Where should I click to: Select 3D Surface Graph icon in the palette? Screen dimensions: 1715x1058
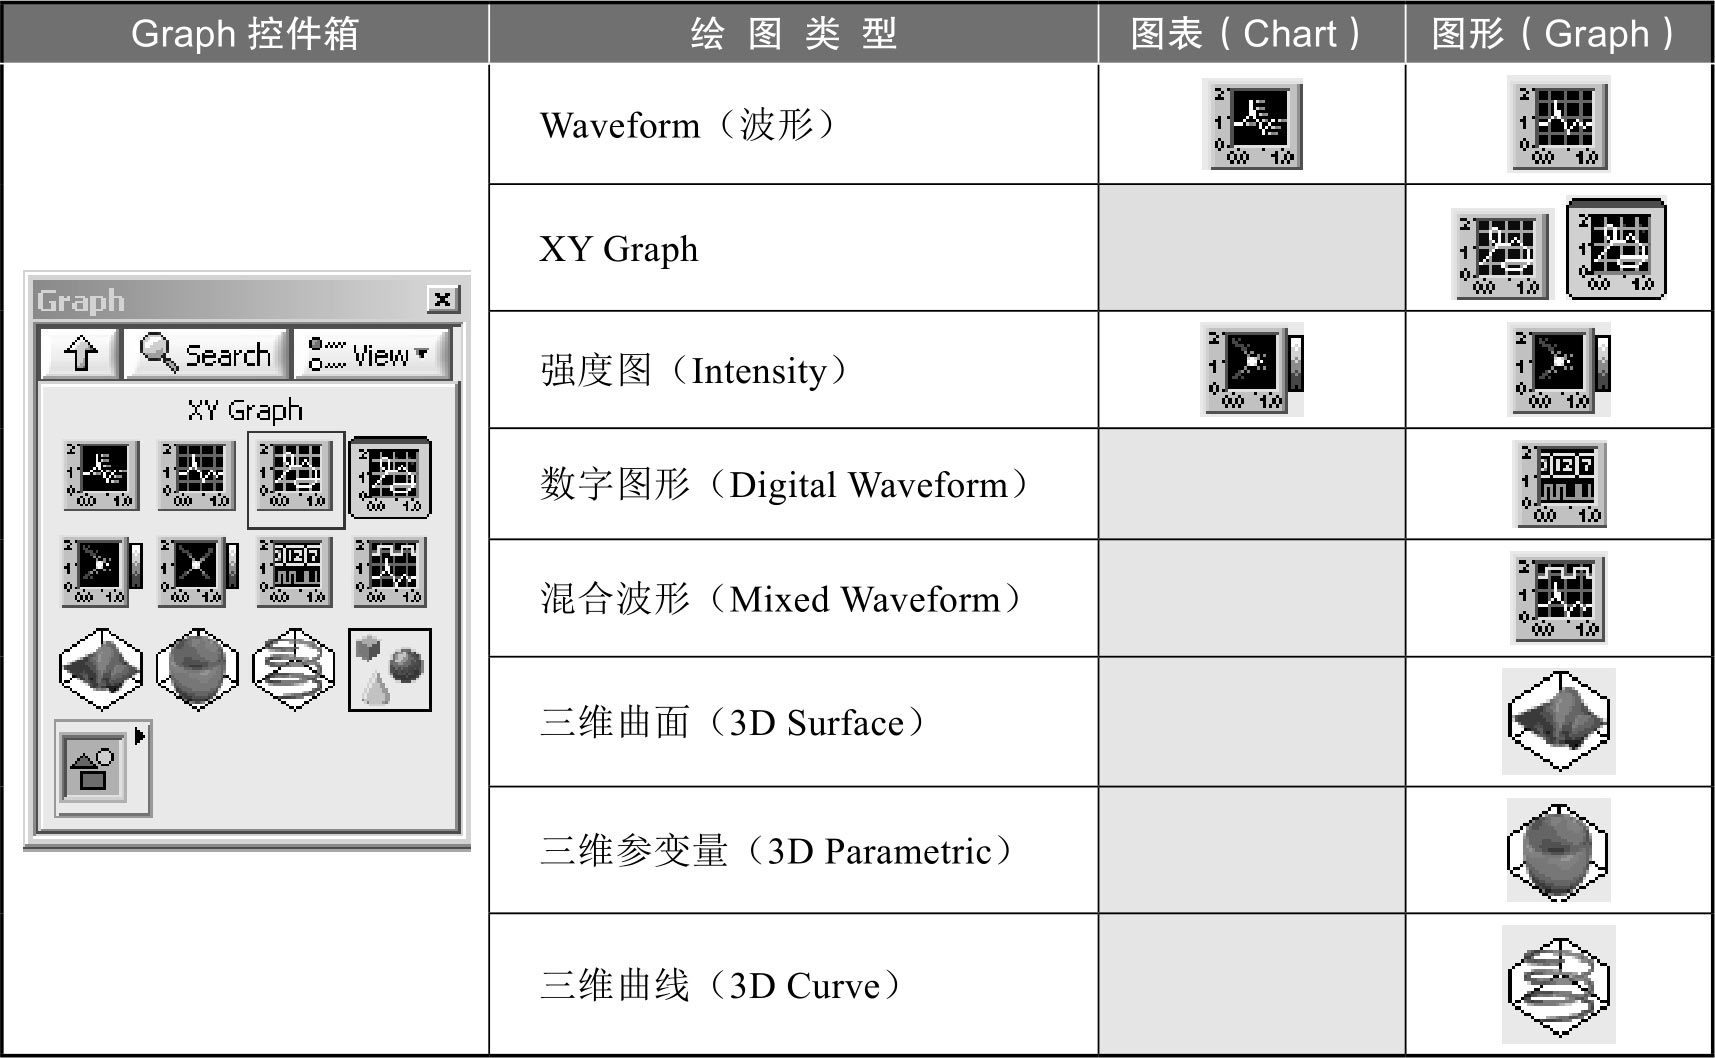point(101,670)
